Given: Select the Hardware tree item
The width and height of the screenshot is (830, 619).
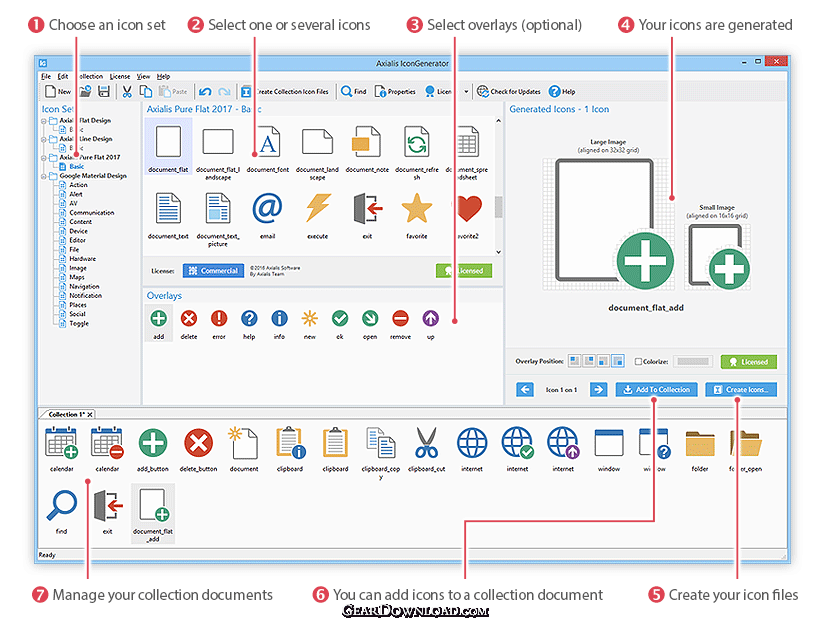Looking at the screenshot, I should tap(83, 259).
